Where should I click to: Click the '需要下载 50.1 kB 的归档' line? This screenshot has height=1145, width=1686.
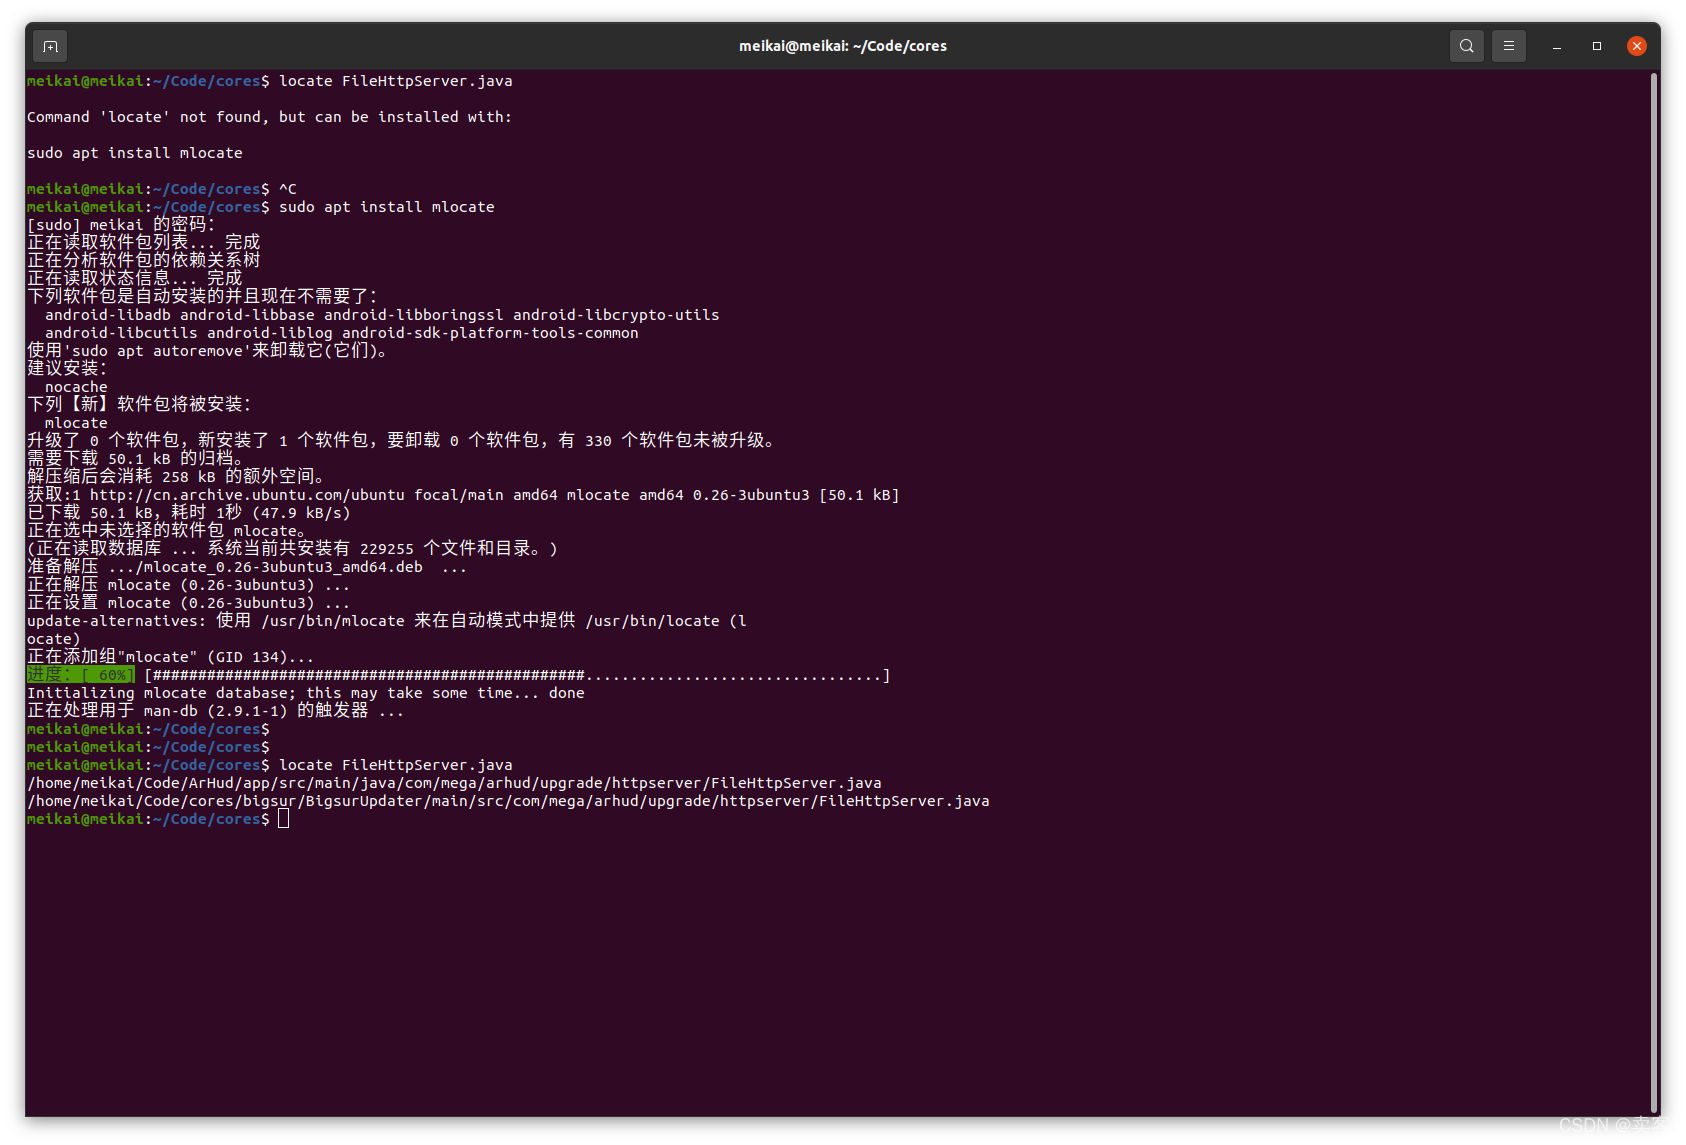click(134, 459)
